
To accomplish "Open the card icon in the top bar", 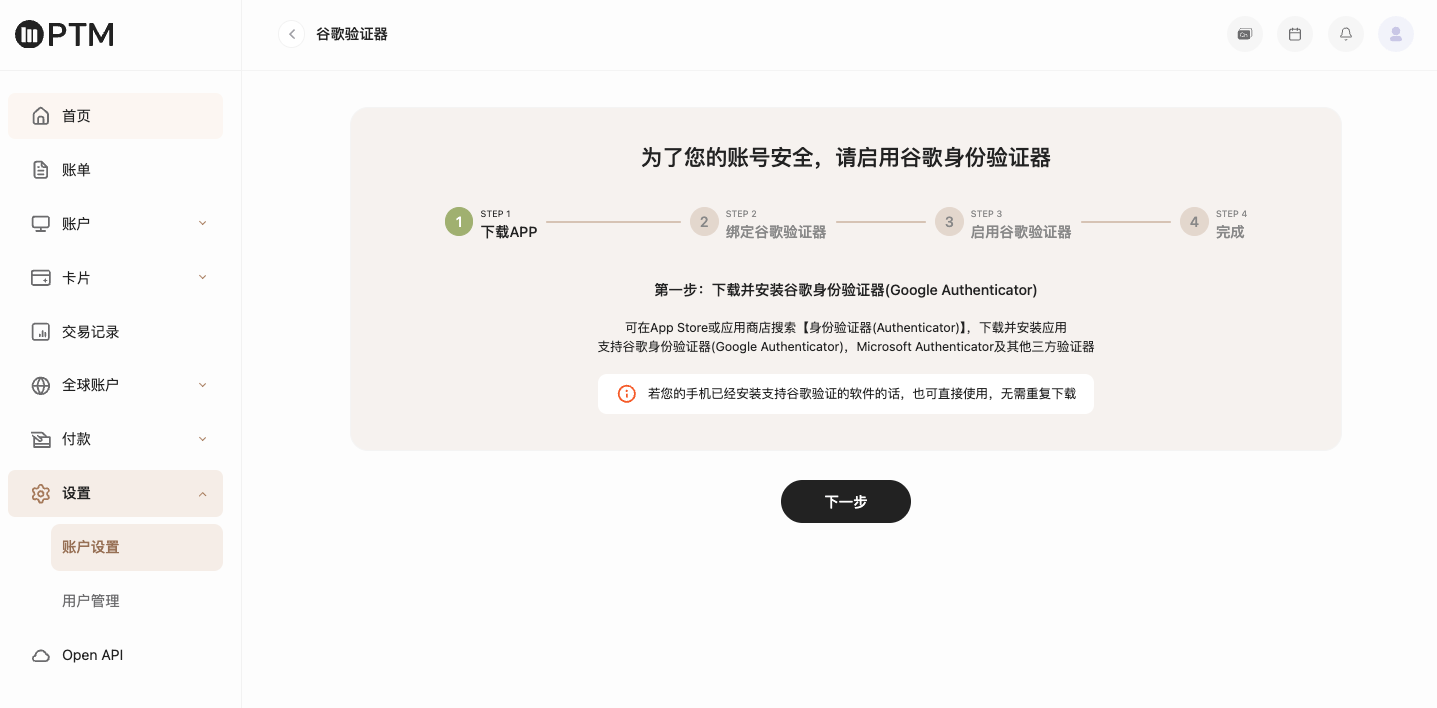I will tap(1245, 34).
